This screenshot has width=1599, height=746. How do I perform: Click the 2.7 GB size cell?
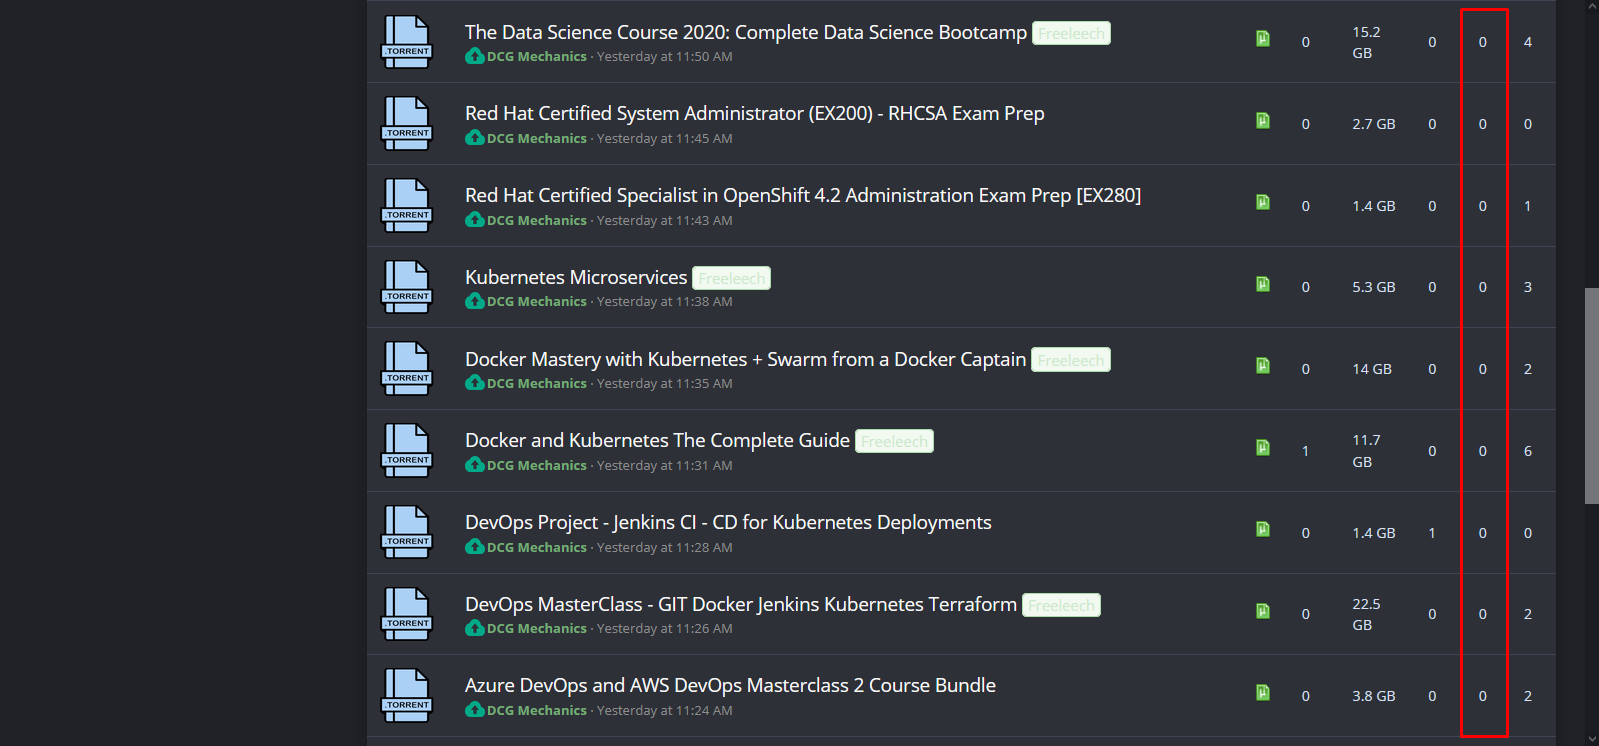pyautogui.click(x=1374, y=124)
